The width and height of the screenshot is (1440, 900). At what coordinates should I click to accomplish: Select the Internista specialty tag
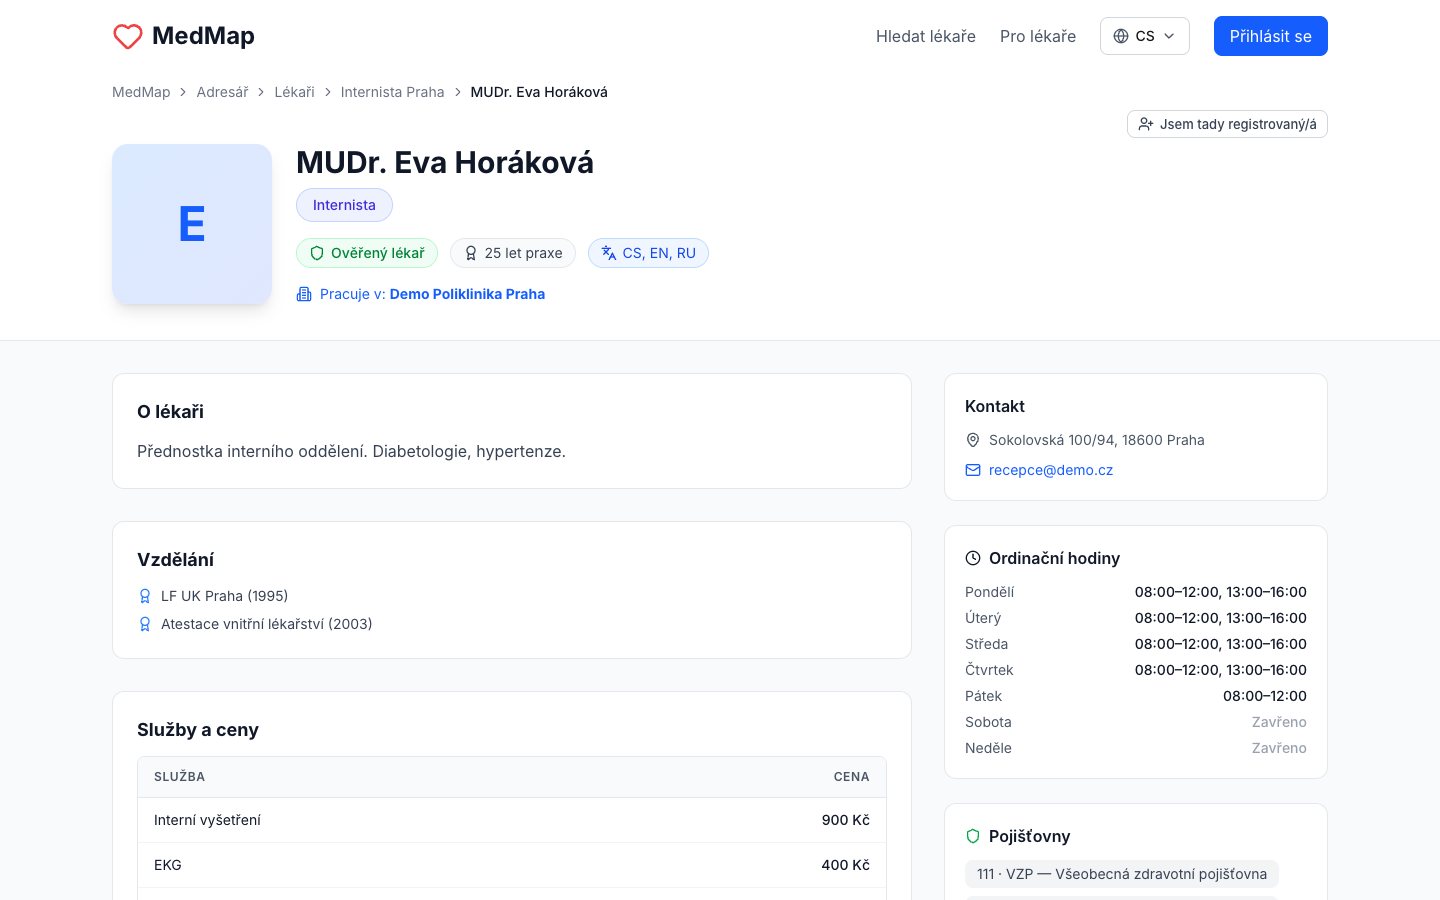click(x=344, y=205)
